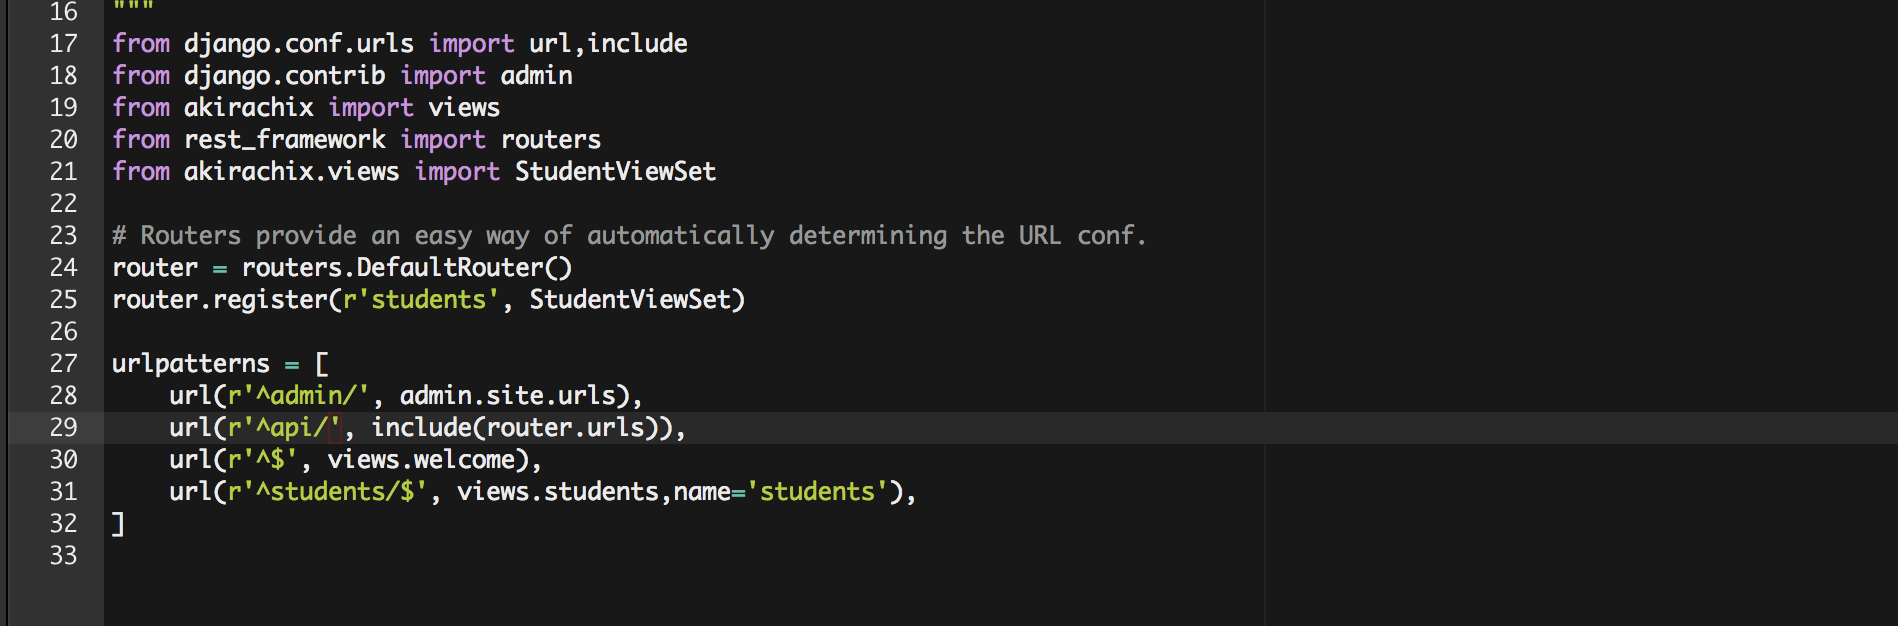Image resolution: width=1898 pixels, height=626 pixels.
Task: Click the r'^admin/' regex string
Action: pyautogui.click(x=298, y=396)
